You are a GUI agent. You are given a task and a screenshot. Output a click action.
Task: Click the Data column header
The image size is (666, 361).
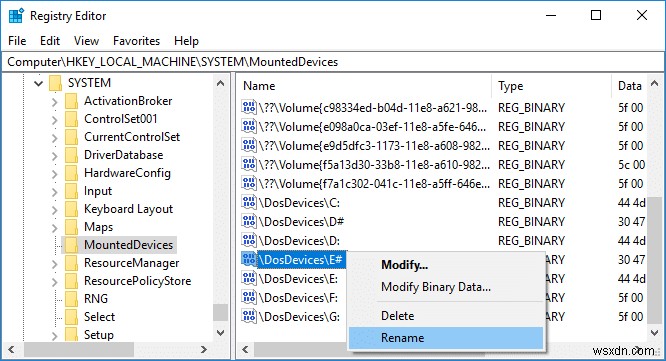click(630, 86)
